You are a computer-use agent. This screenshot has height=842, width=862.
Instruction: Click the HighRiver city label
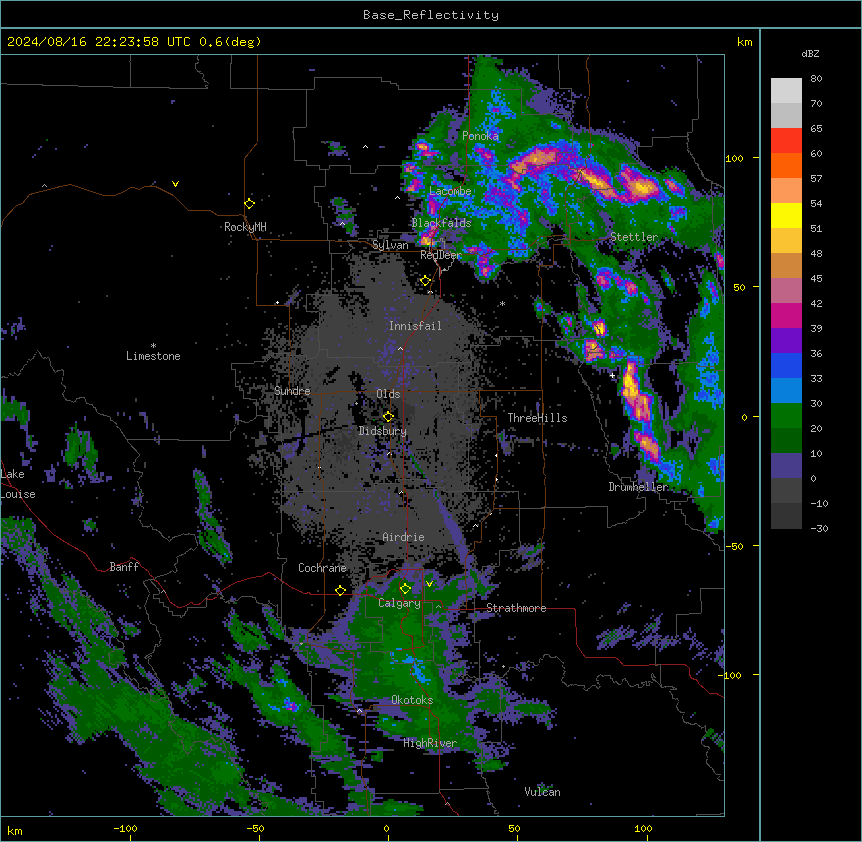pyautogui.click(x=430, y=743)
